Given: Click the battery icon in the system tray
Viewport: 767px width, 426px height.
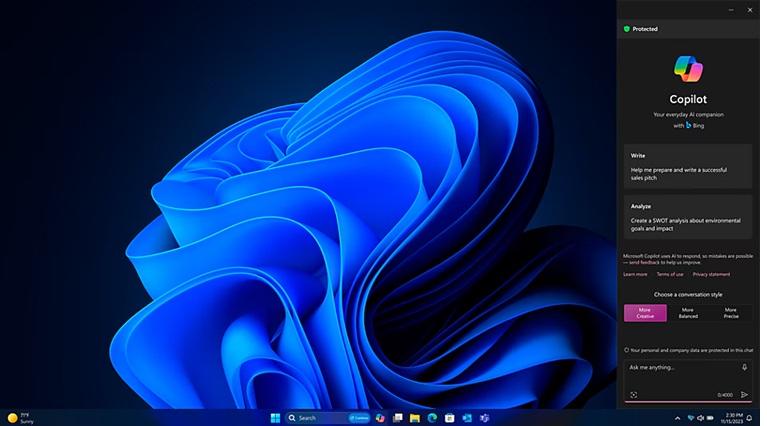Looking at the screenshot, I should (710, 418).
